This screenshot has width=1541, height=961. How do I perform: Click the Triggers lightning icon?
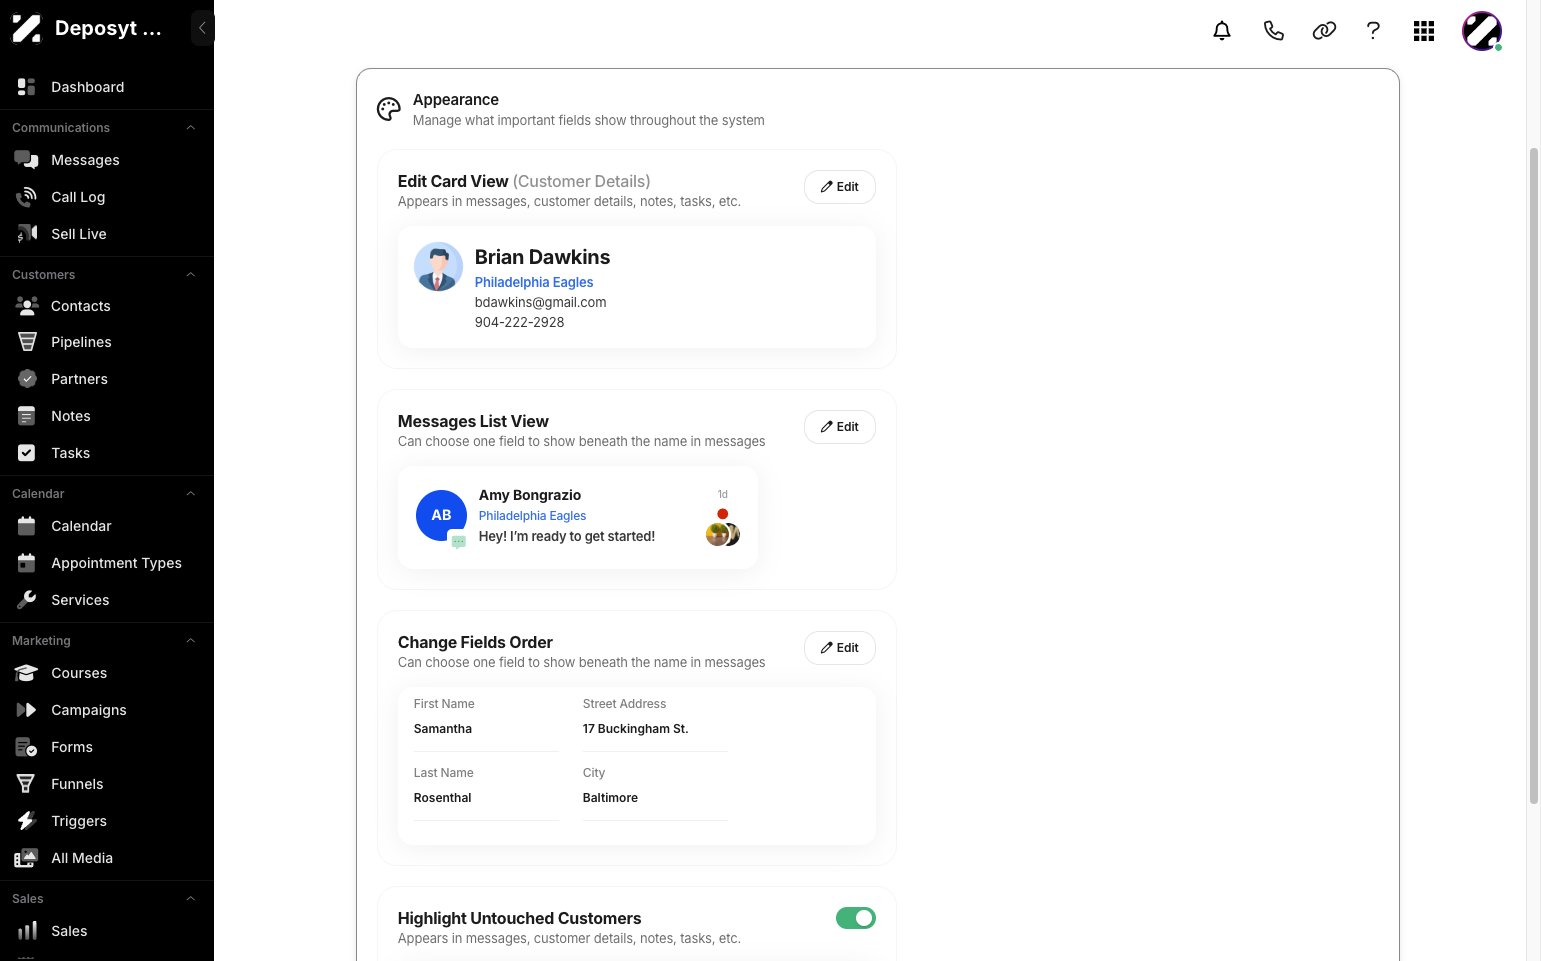(27, 821)
